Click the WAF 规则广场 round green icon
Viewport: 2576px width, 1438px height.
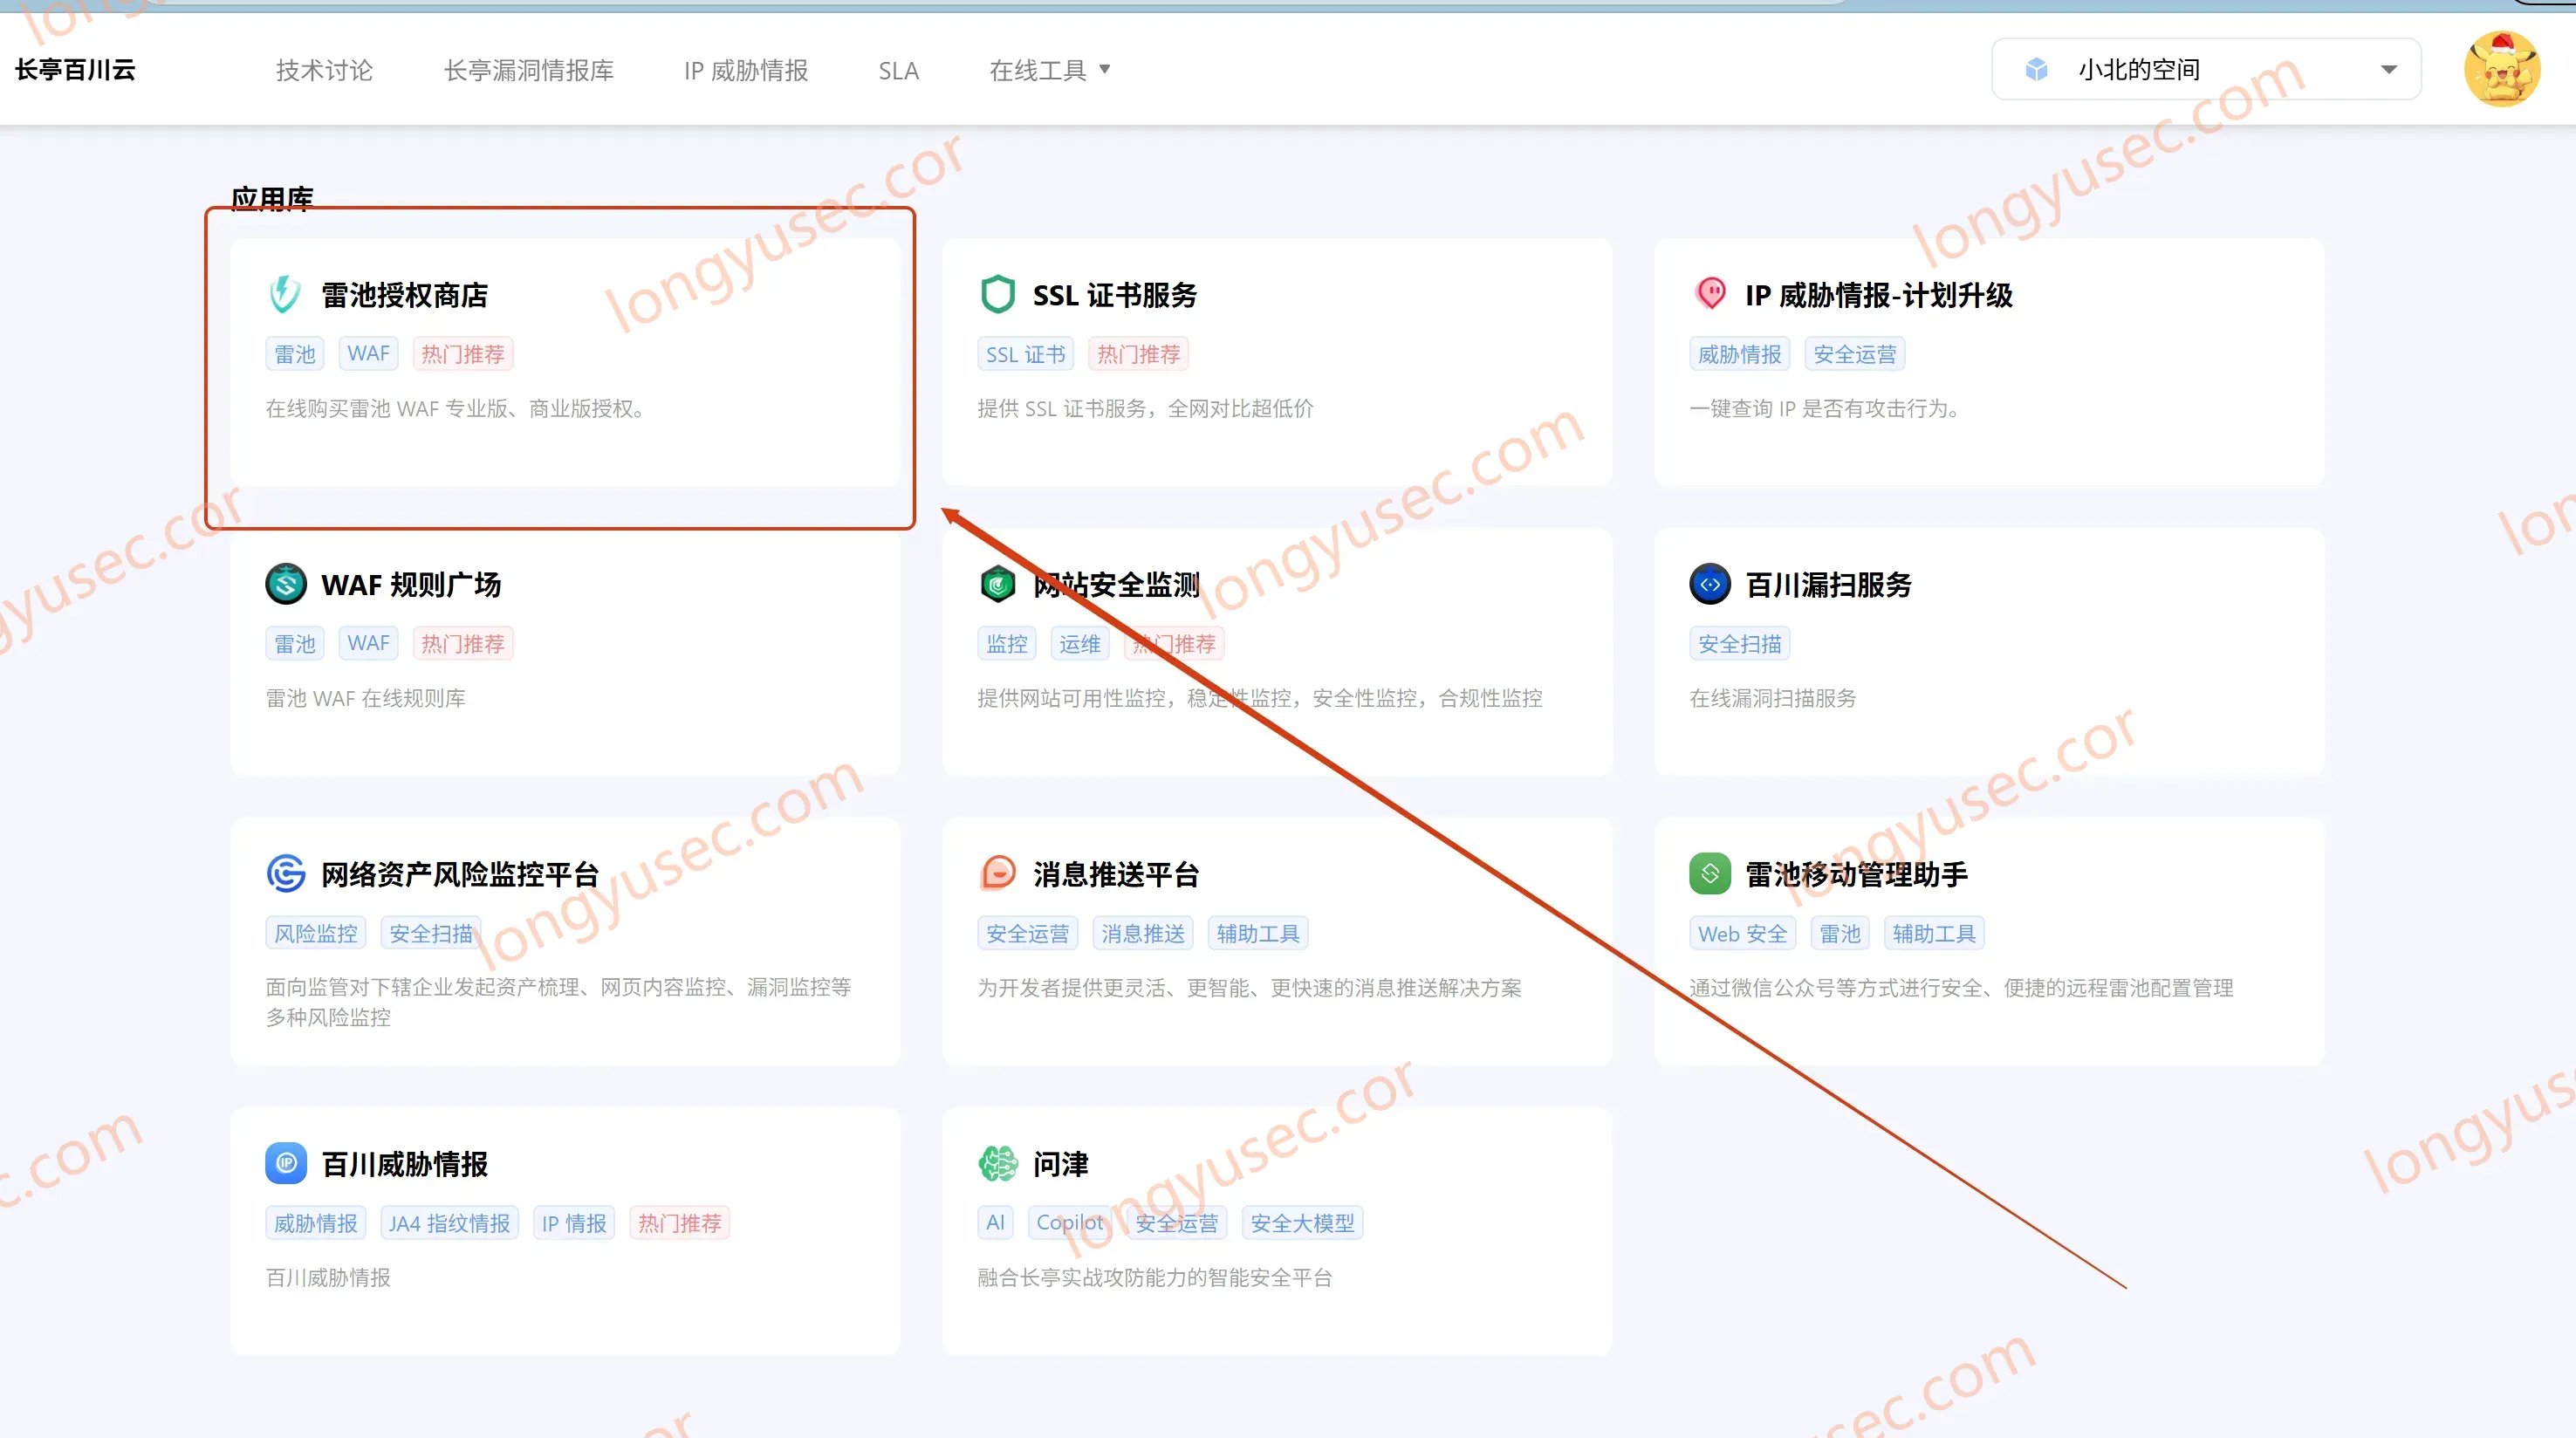click(286, 584)
